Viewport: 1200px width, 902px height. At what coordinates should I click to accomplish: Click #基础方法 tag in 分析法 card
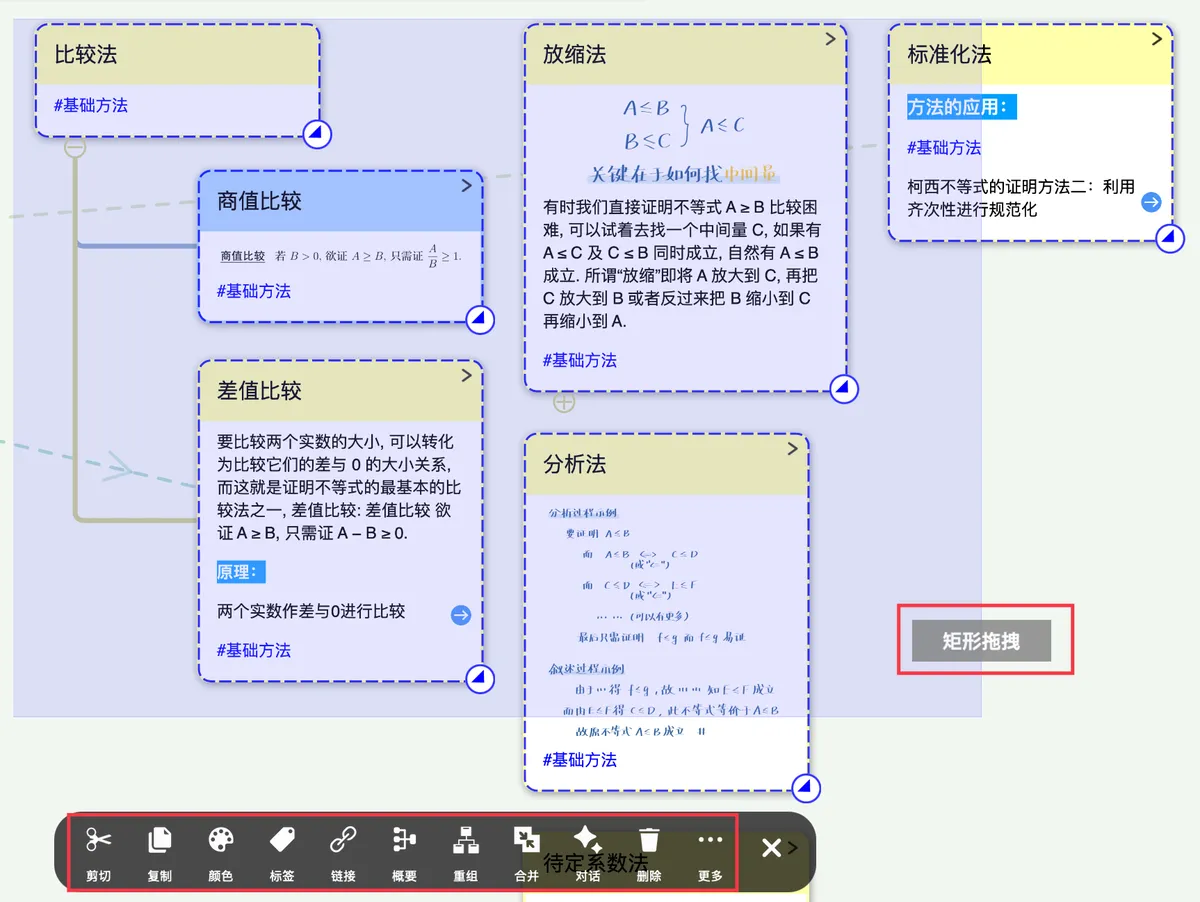[580, 760]
